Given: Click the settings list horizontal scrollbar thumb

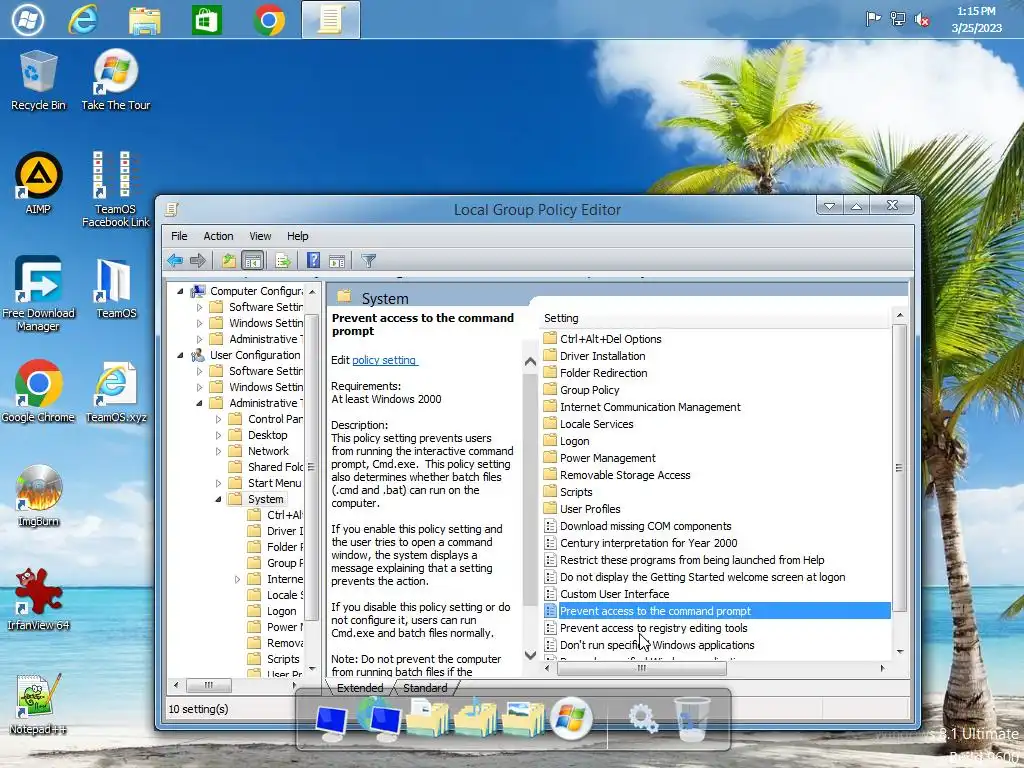Looking at the screenshot, I should [x=641, y=668].
